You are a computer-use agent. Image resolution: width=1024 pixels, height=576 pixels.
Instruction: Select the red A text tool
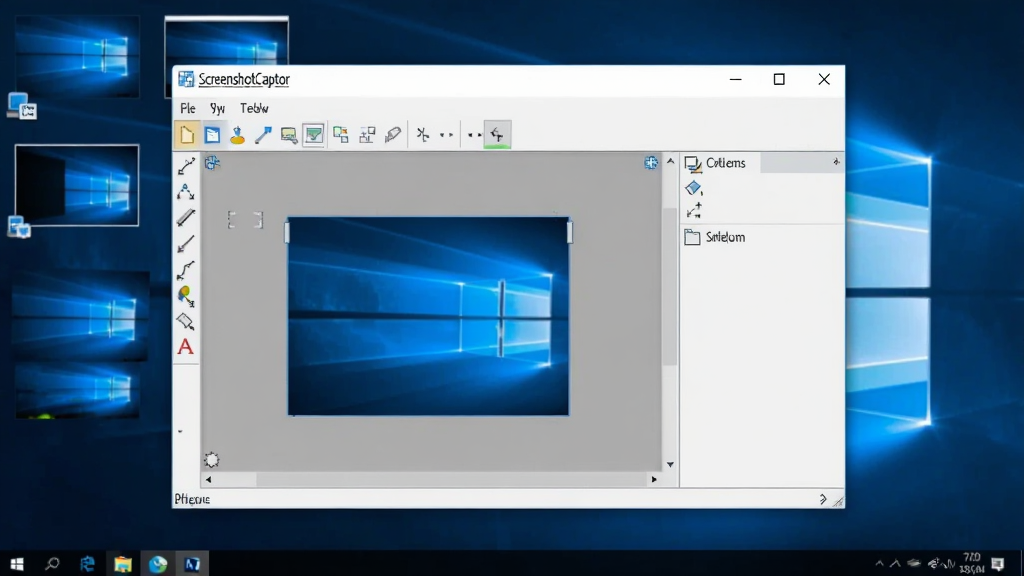point(185,347)
